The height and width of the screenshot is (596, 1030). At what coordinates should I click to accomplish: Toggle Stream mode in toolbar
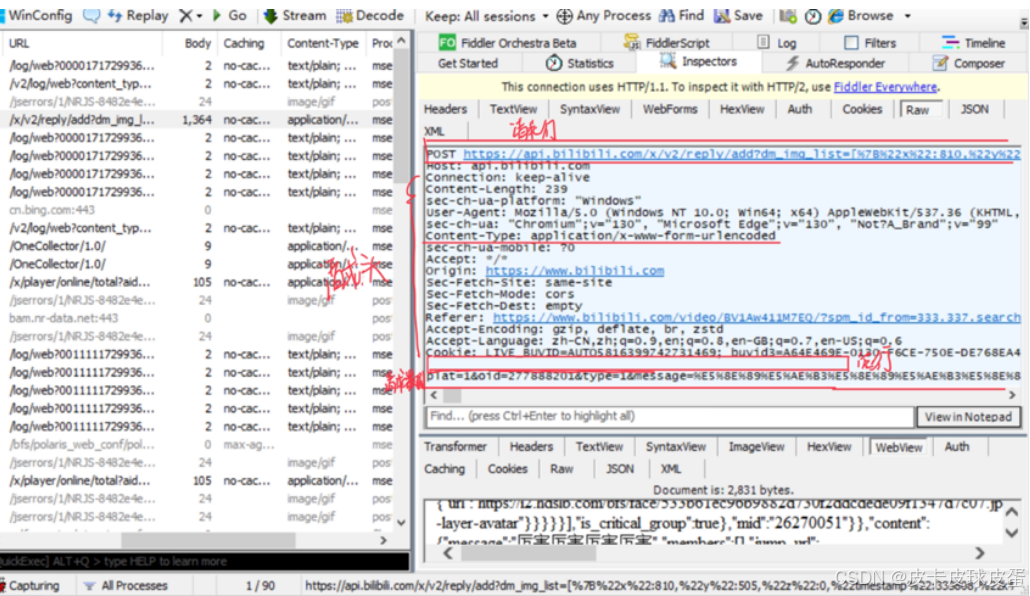point(294,15)
